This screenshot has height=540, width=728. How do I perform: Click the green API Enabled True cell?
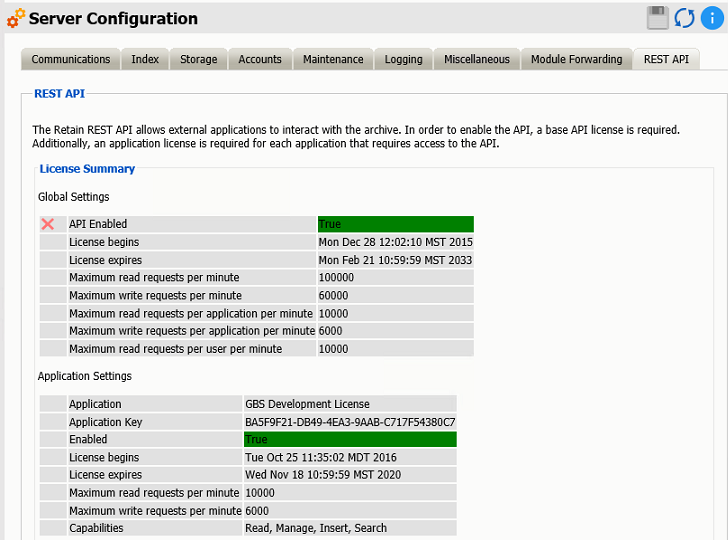[x=395, y=224]
